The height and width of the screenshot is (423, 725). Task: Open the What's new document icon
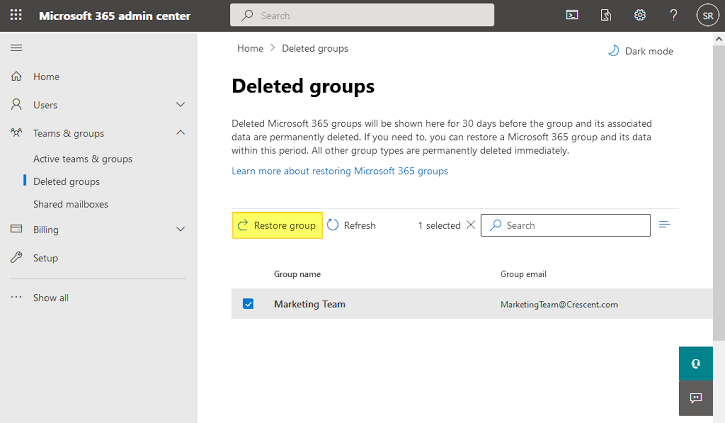pos(606,15)
